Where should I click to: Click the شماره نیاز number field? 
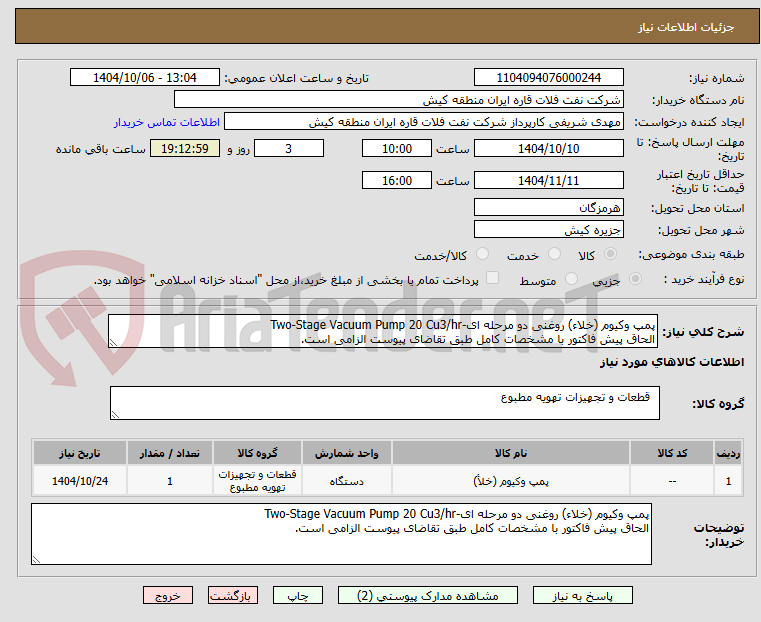point(548,78)
